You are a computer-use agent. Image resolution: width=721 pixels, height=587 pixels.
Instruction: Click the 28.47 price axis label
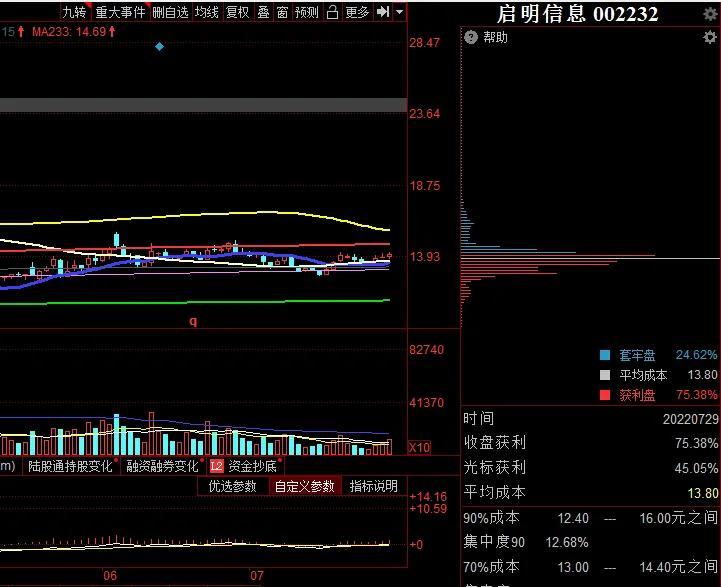pos(424,43)
